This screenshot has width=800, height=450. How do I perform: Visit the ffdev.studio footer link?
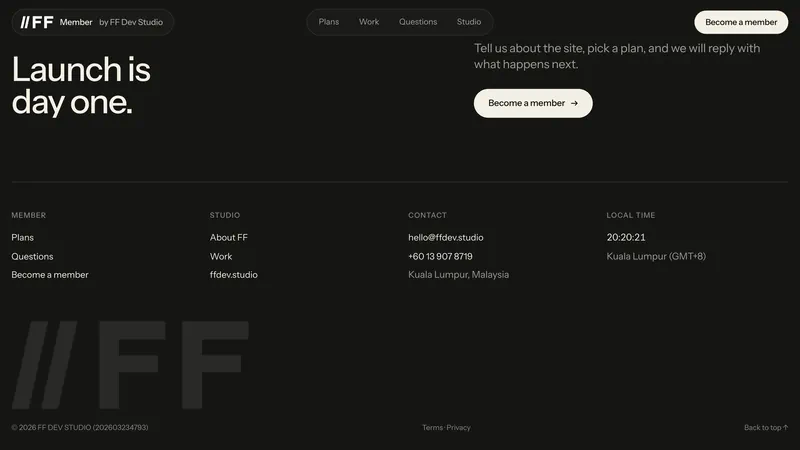(x=234, y=274)
